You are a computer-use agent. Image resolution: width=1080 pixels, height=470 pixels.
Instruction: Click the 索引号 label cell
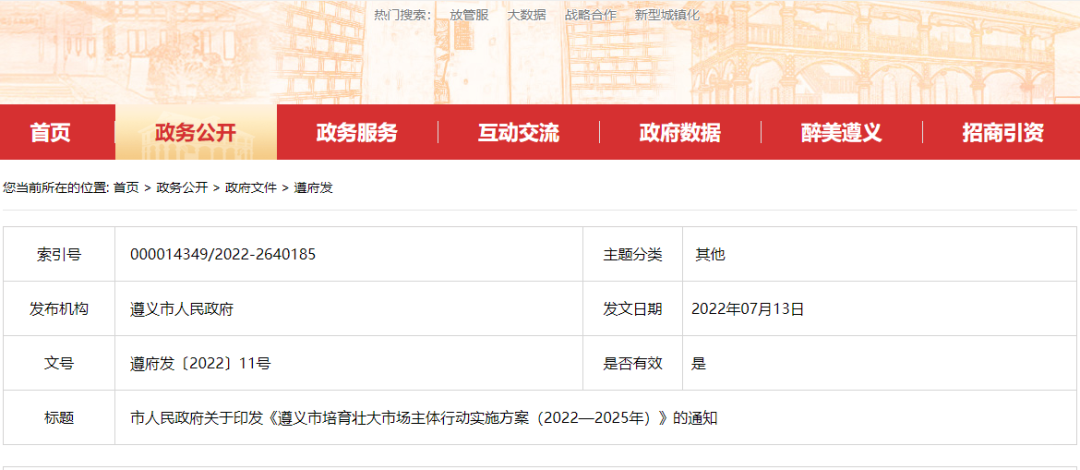click(x=59, y=255)
